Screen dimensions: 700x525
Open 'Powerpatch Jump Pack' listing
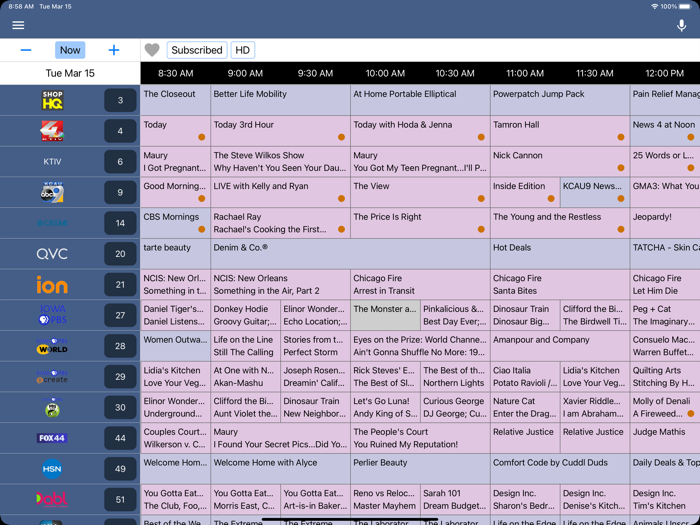(560, 100)
